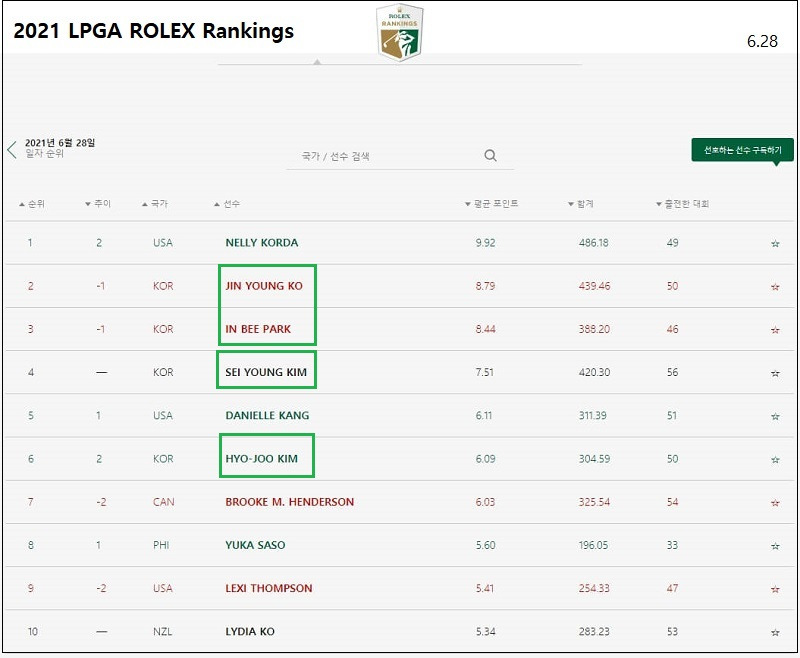Open IN BEE PARK player link
This screenshot has height=658, width=800.
coord(258,330)
